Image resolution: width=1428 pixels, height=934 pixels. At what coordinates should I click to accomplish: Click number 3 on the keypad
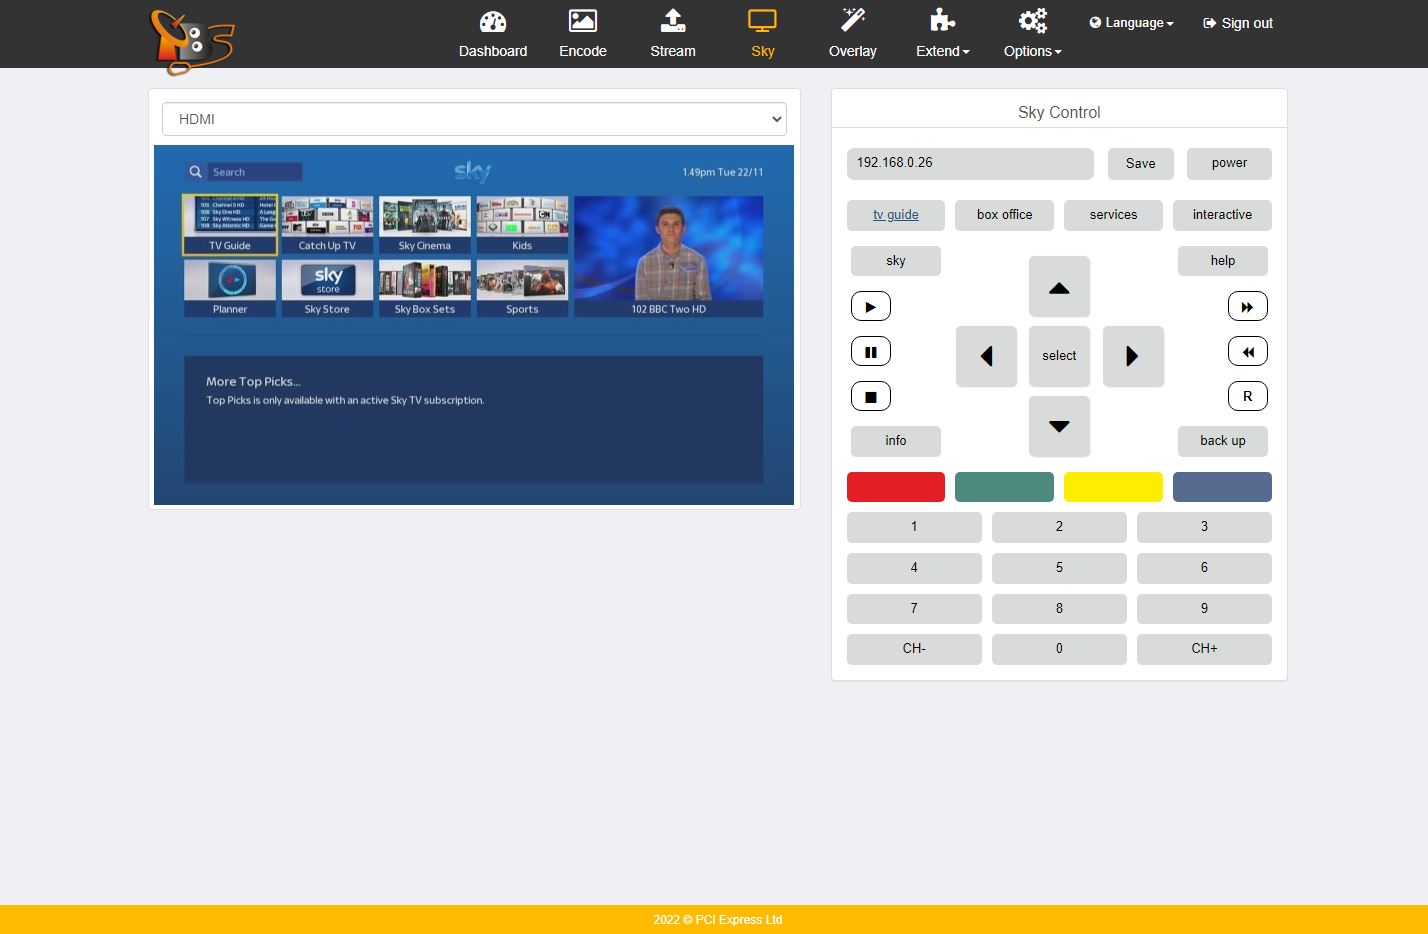[1204, 527]
